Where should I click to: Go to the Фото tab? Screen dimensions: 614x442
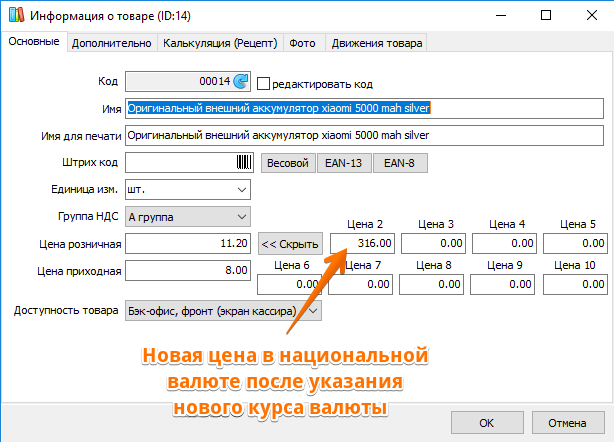(x=302, y=43)
